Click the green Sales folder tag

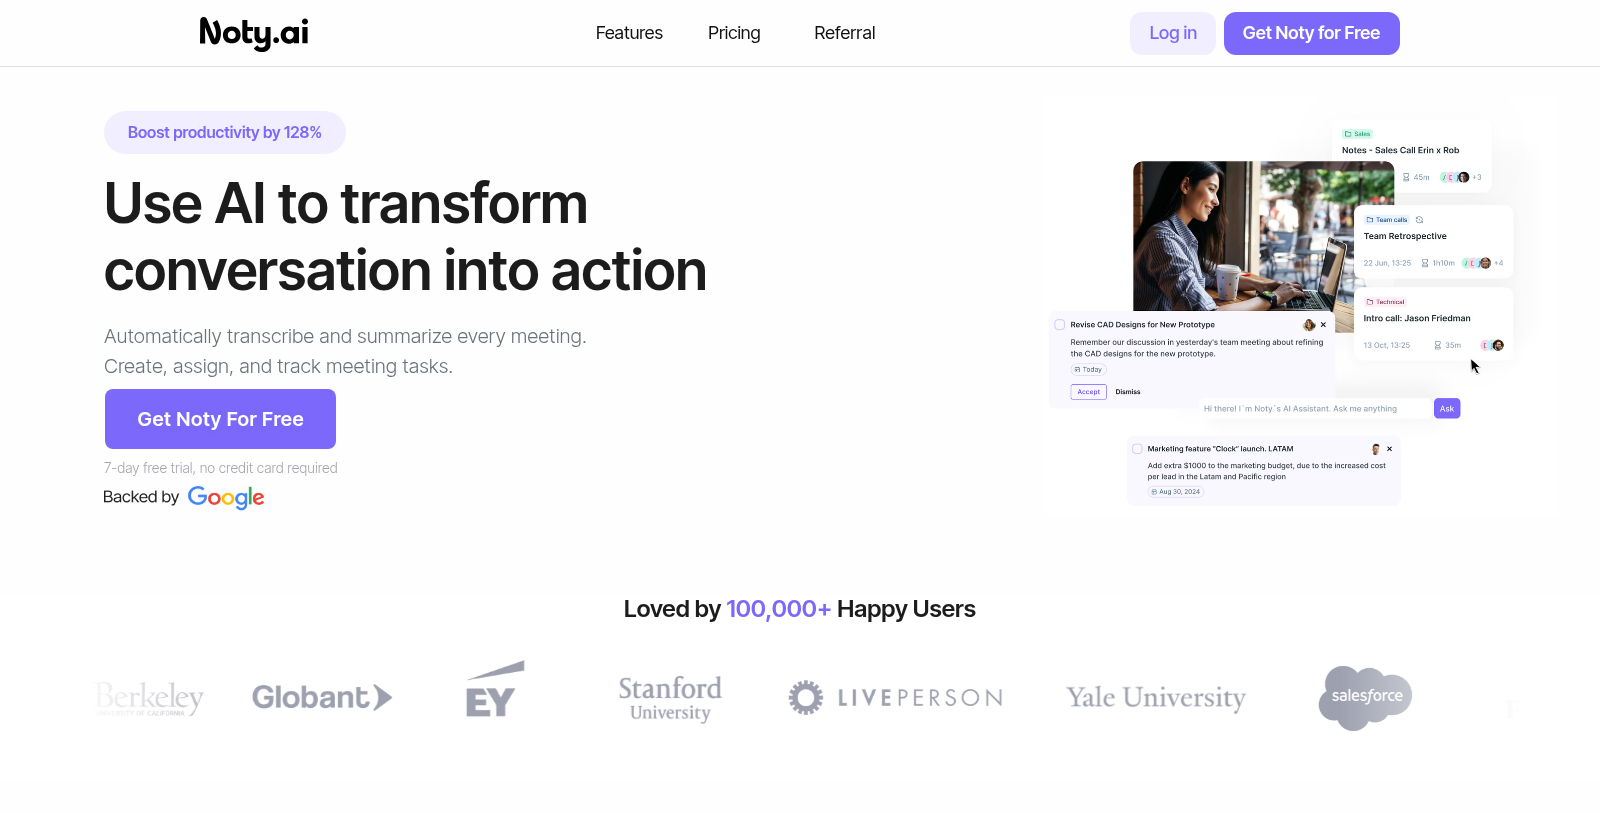click(x=1357, y=134)
